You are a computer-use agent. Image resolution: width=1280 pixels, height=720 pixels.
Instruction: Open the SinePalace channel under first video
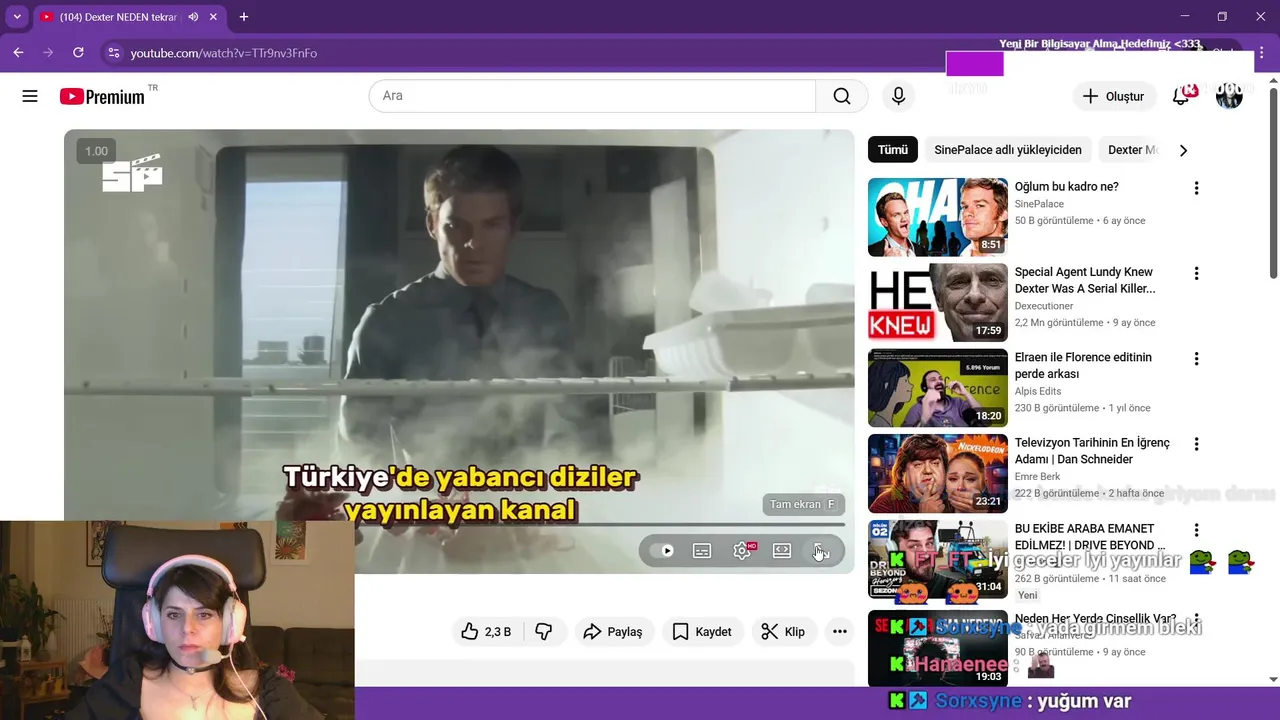[1039, 204]
